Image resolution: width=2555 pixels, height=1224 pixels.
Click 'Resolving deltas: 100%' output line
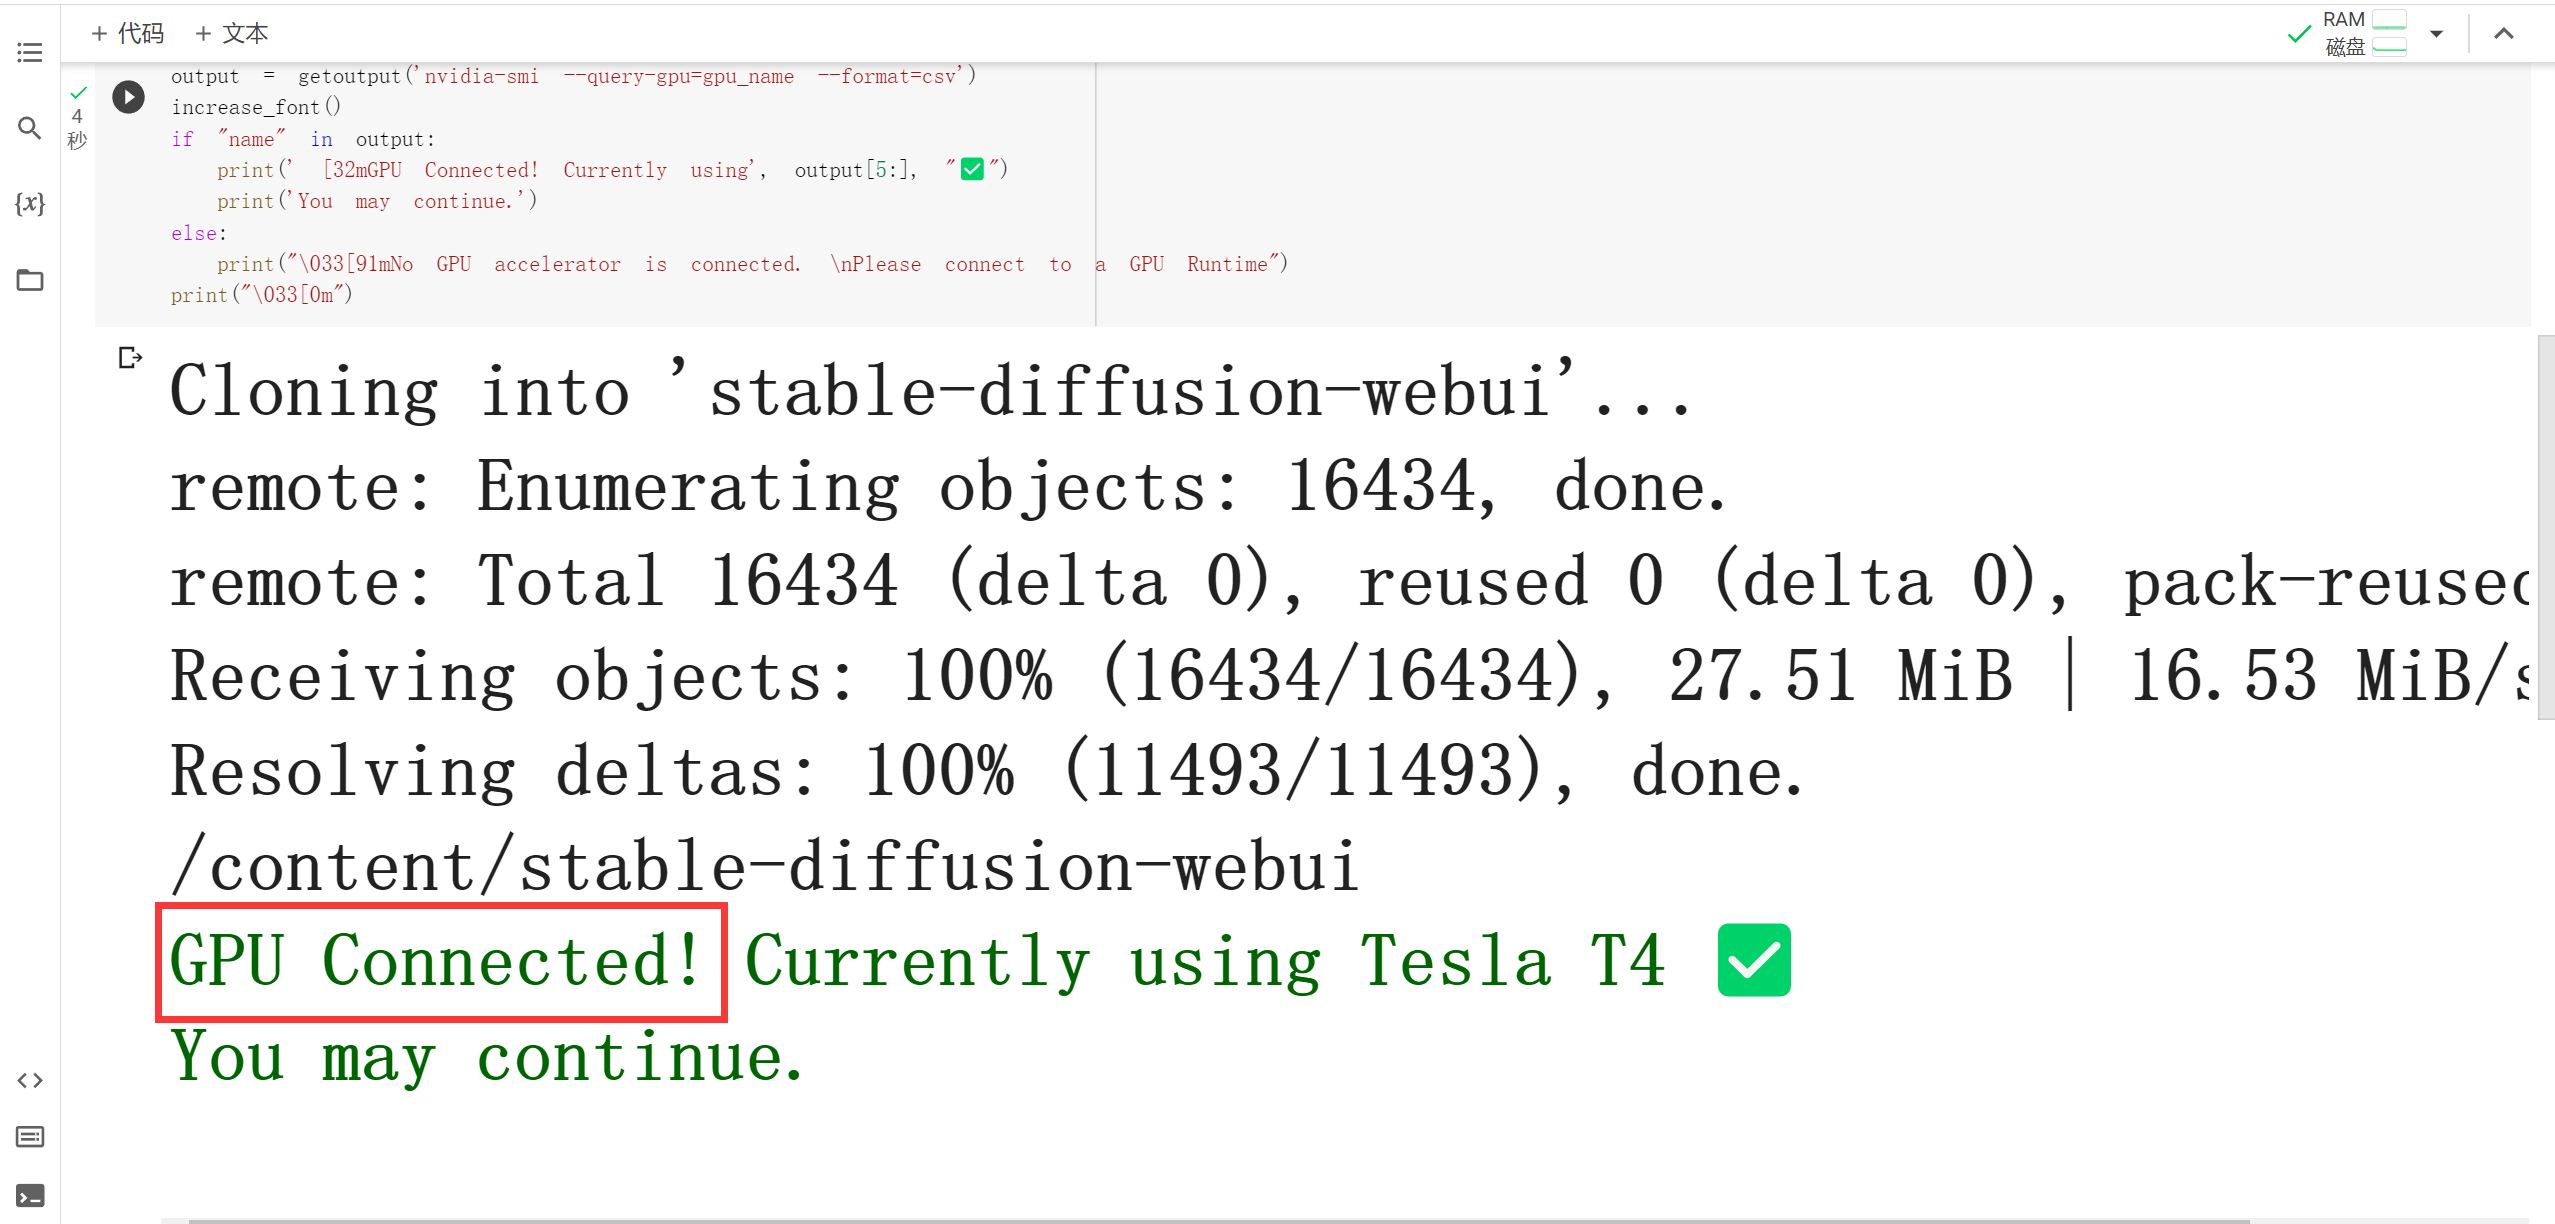click(x=986, y=771)
